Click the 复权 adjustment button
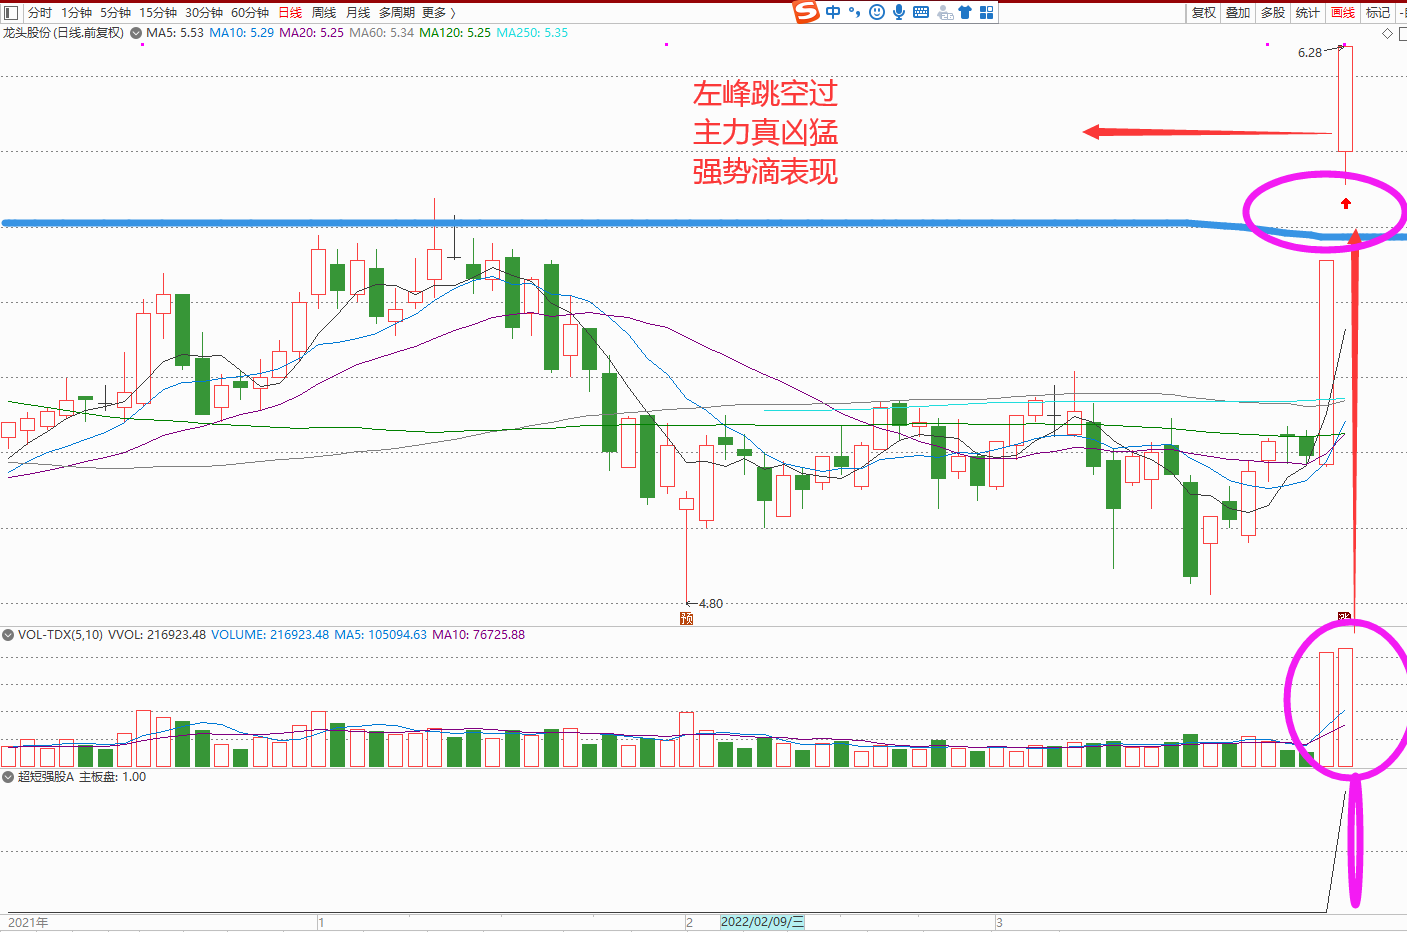The width and height of the screenshot is (1407, 932). 1204,12
